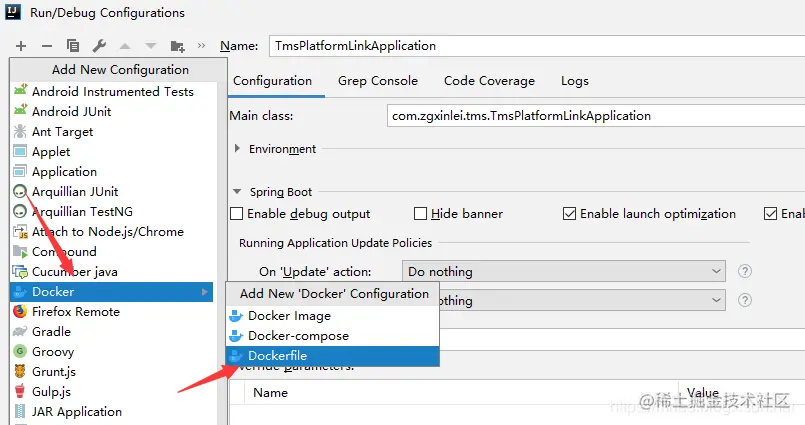Click the Gulp.js cup icon

20,391
